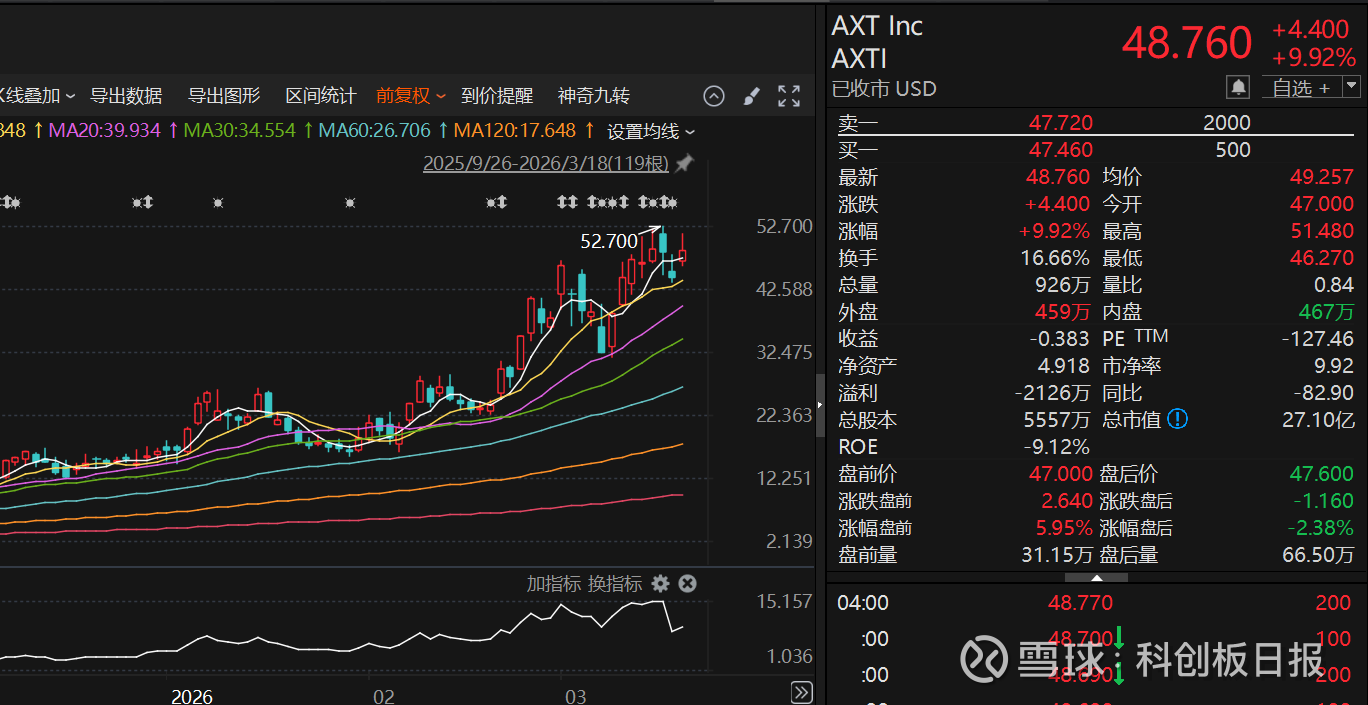Click 导出数据 in the chart toolbar

(x=126, y=96)
